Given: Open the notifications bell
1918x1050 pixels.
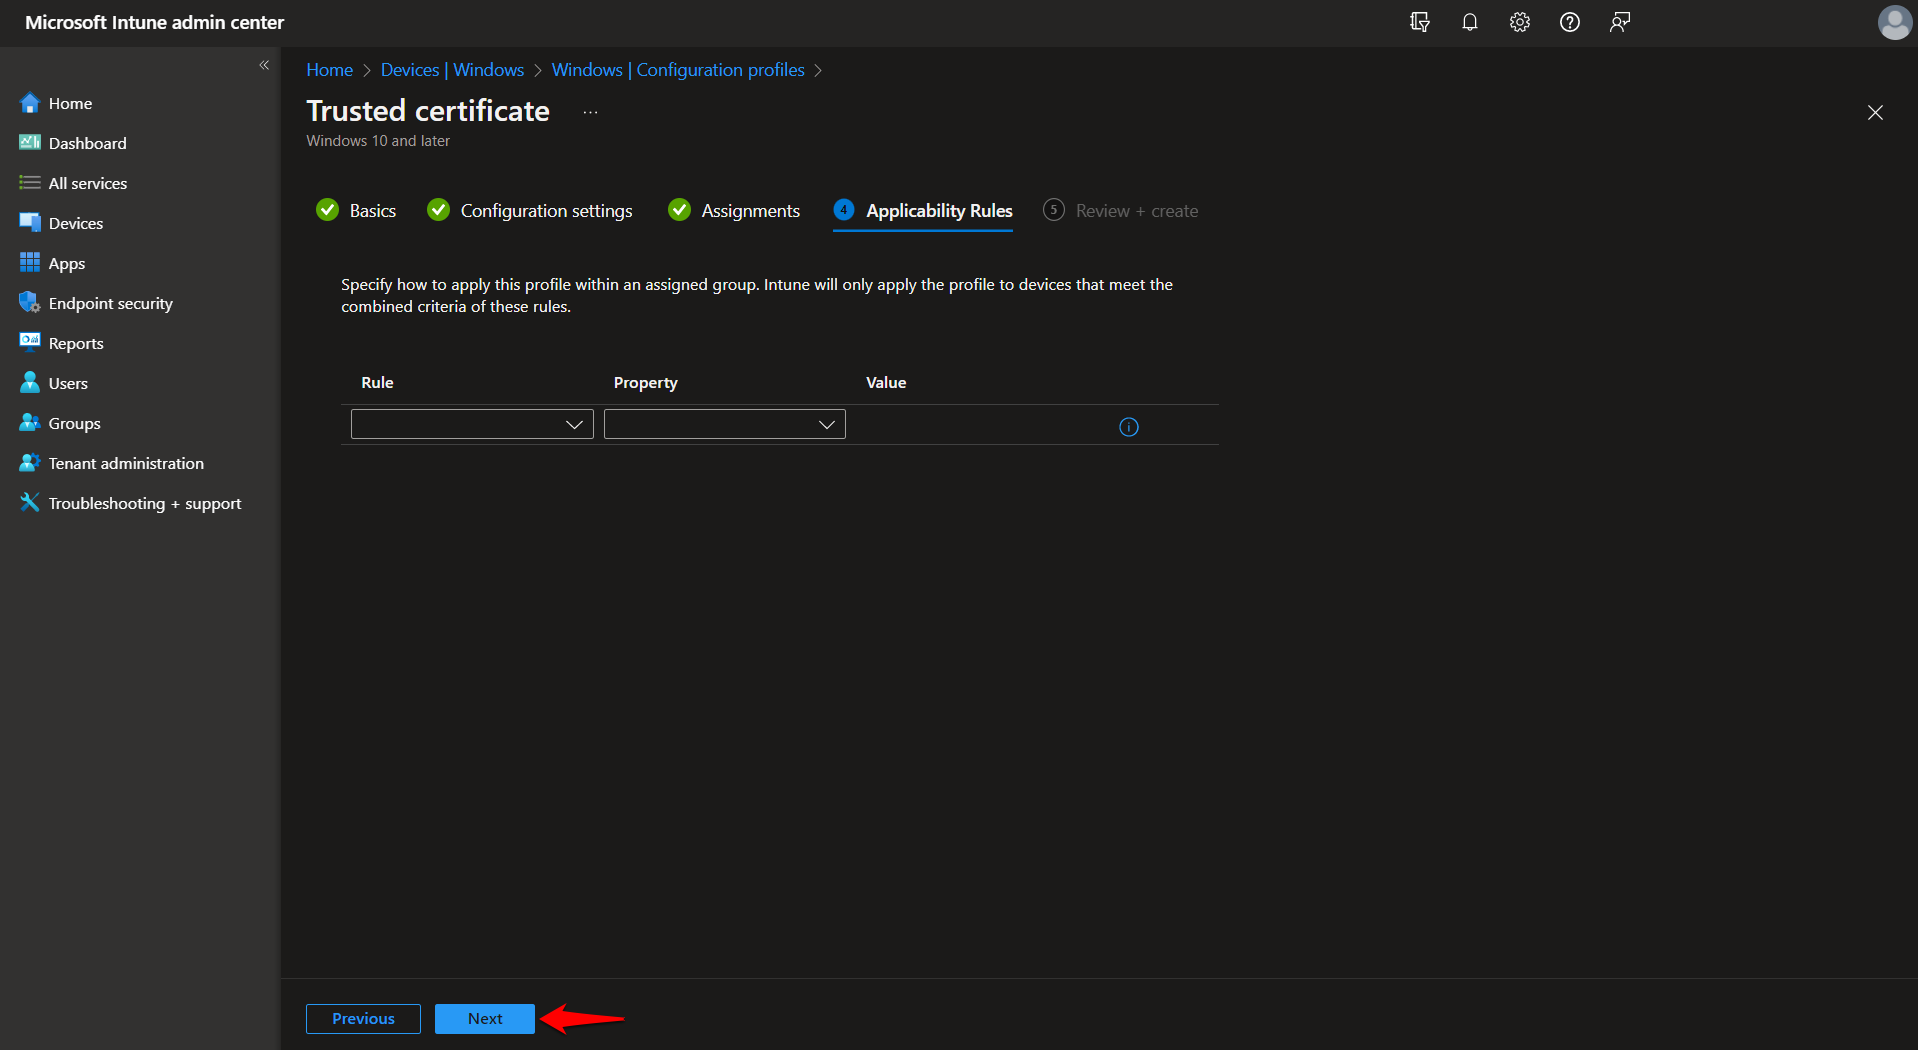Looking at the screenshot, I should pos(1470,21).
